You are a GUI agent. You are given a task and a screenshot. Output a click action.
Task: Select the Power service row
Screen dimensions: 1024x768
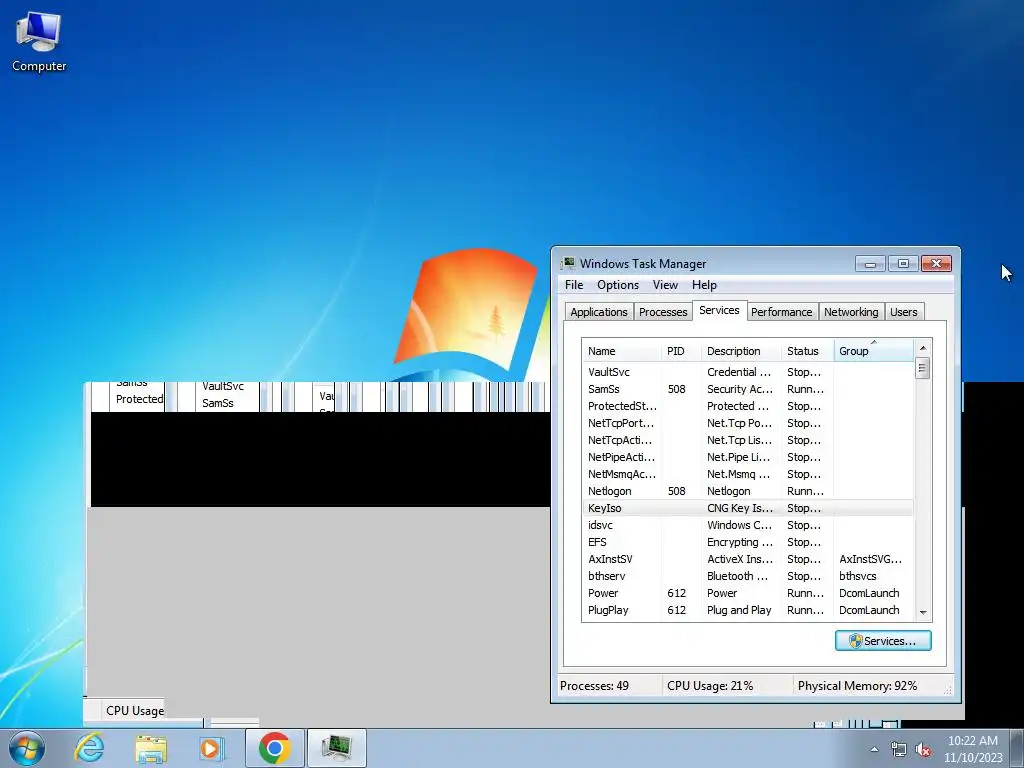[x=748, y=592]
